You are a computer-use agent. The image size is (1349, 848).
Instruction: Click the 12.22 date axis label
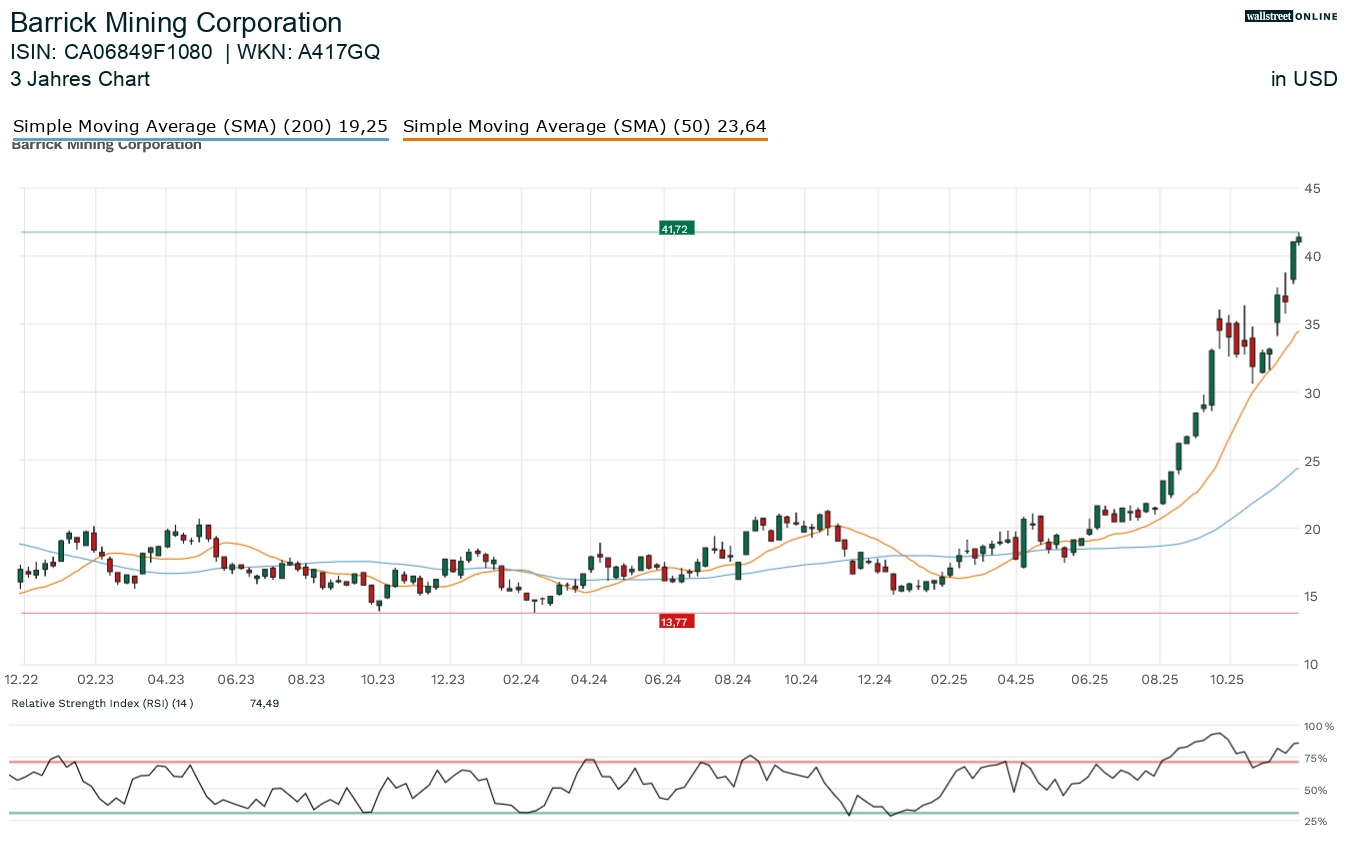pos(20,679)
